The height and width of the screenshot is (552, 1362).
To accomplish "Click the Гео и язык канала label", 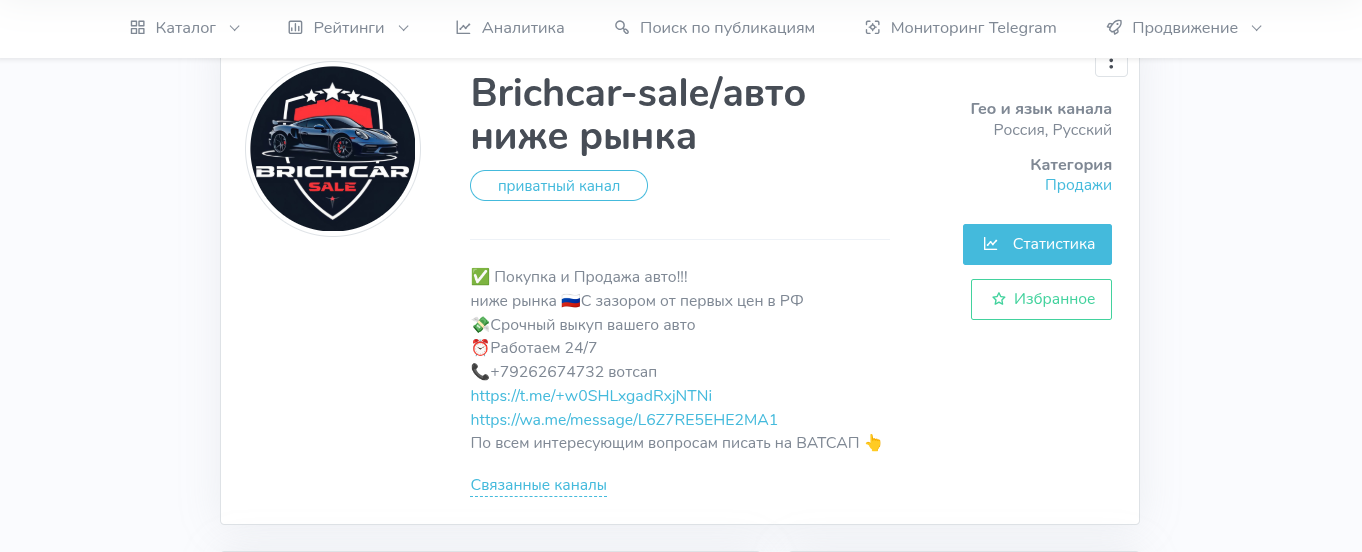I will click(1041, 109).
